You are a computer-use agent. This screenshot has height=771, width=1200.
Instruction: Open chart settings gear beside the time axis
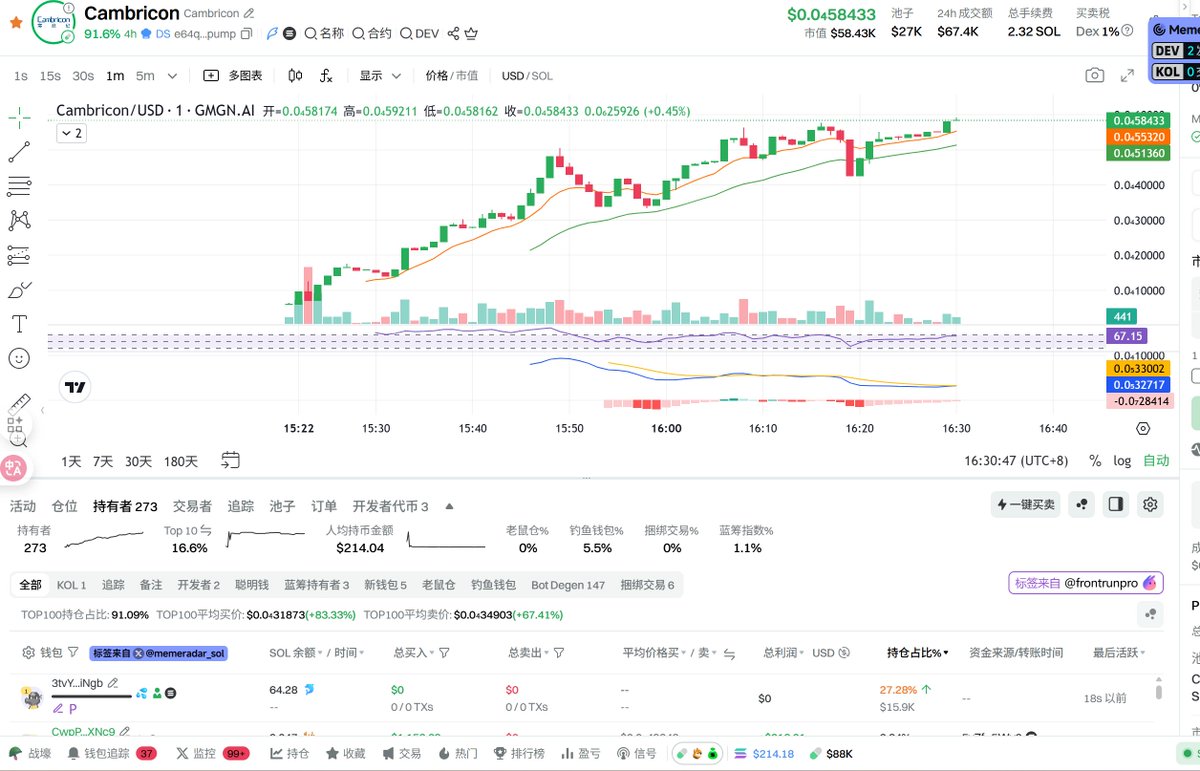pos(1143,428)
